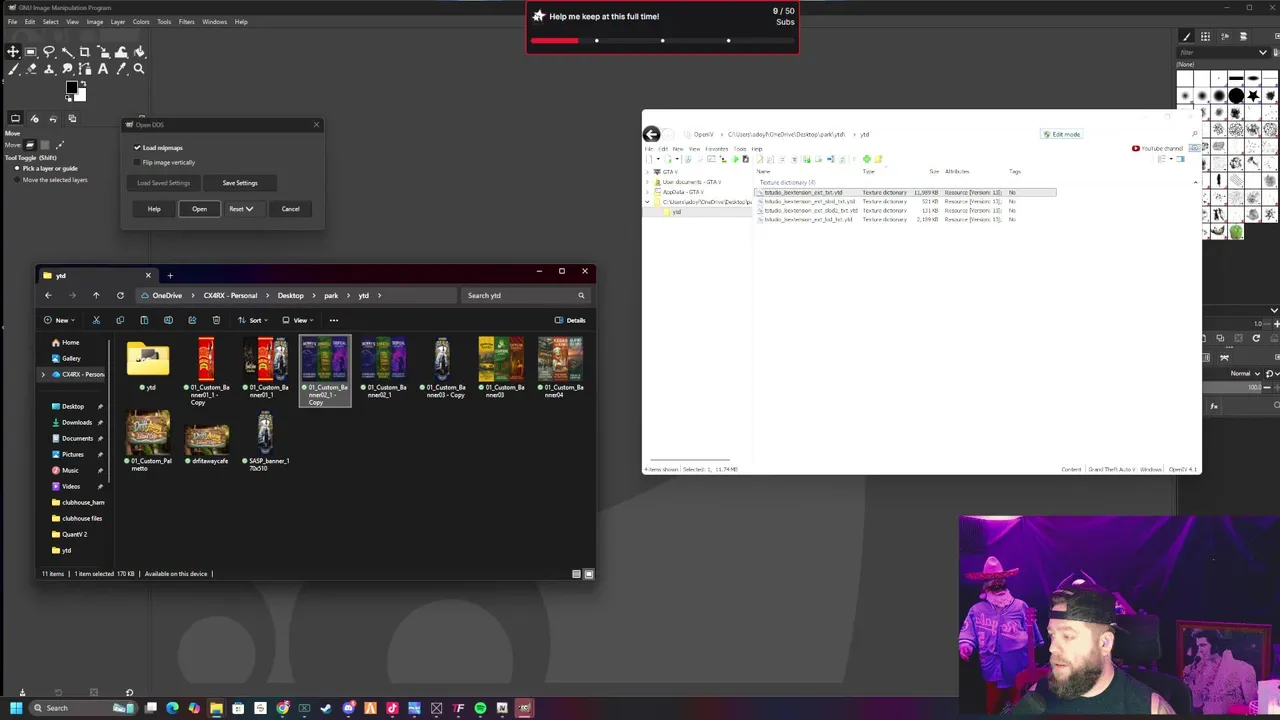
Task: Open the Sort dropdown in Explorer
Action: [253, 320]
